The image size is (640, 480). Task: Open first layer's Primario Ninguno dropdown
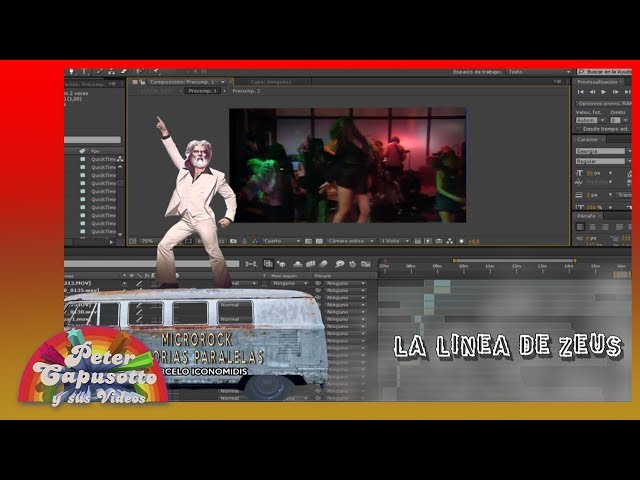[345, 283]
